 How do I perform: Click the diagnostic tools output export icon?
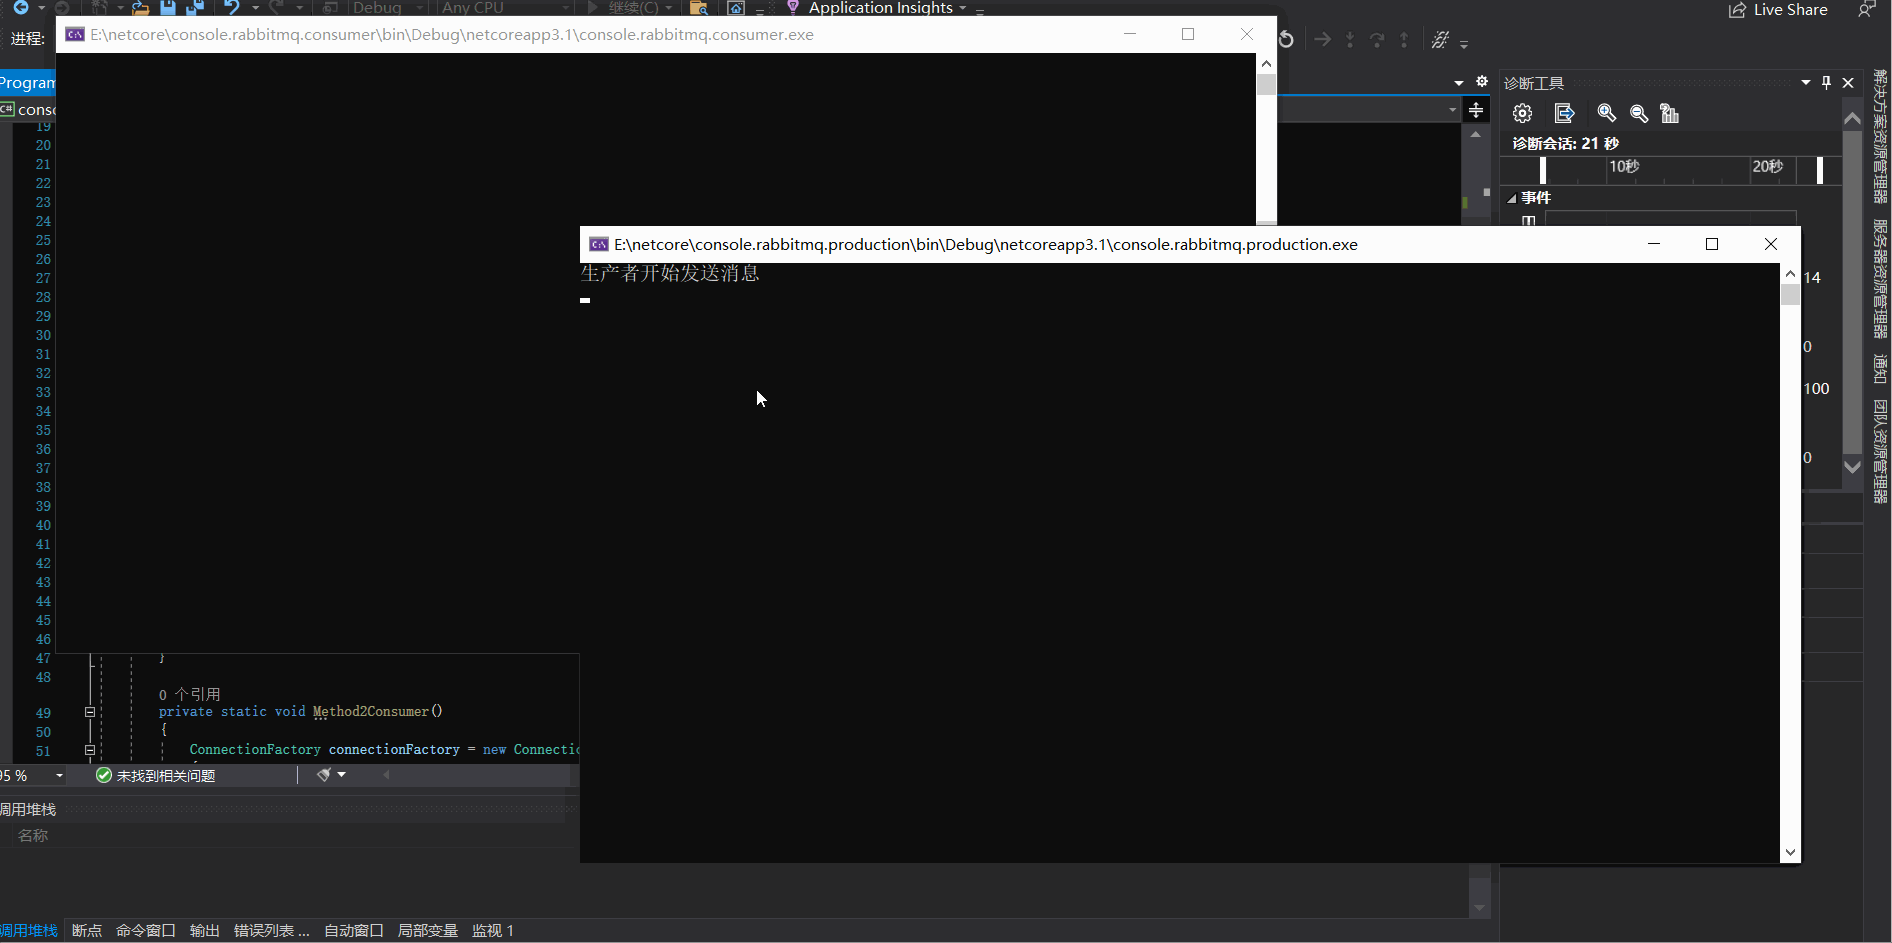pyautogui.click(x=1565, y=114)
